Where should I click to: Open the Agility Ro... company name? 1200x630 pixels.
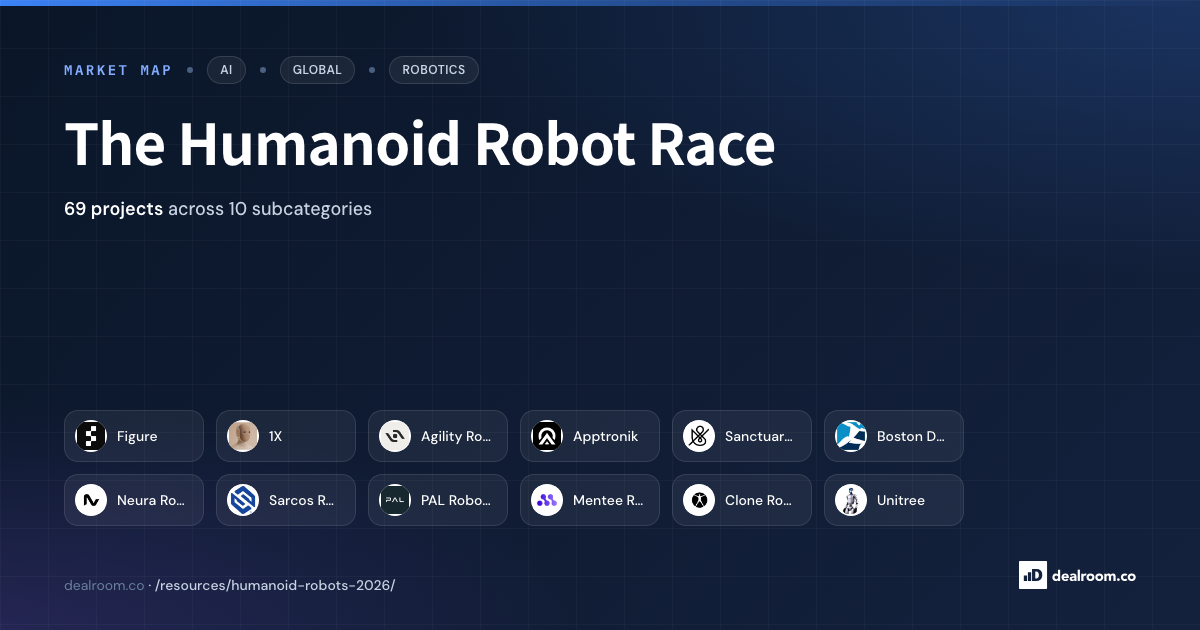pyautogui.click(x=457, y=437)
